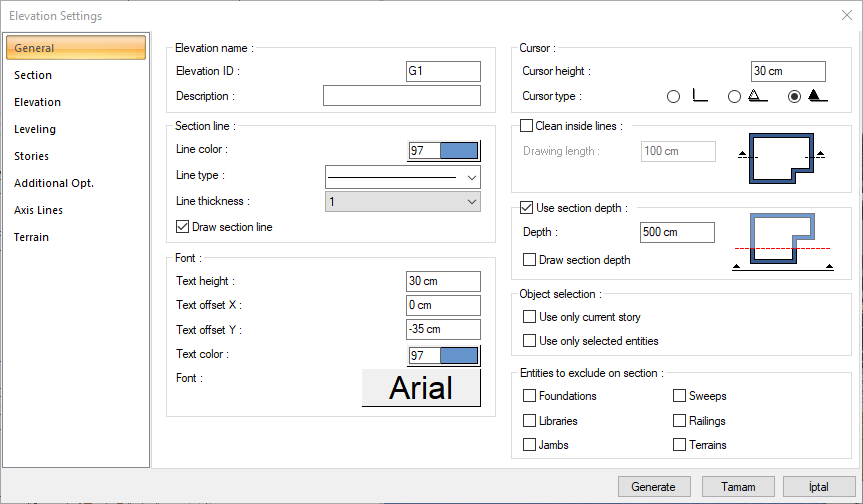
Task: Click the Arial font preview button
Action: pos(421,388)
